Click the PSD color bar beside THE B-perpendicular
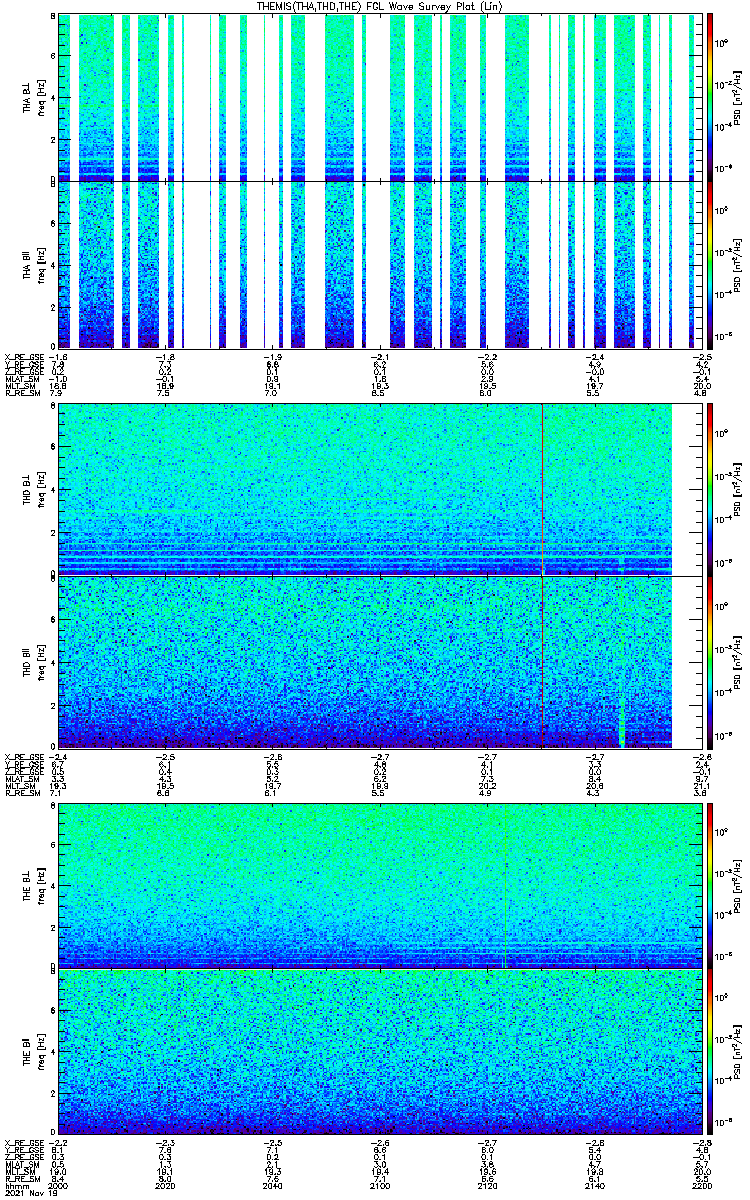The width and height of the screenshot is (750, 1200). coord(711,884)
